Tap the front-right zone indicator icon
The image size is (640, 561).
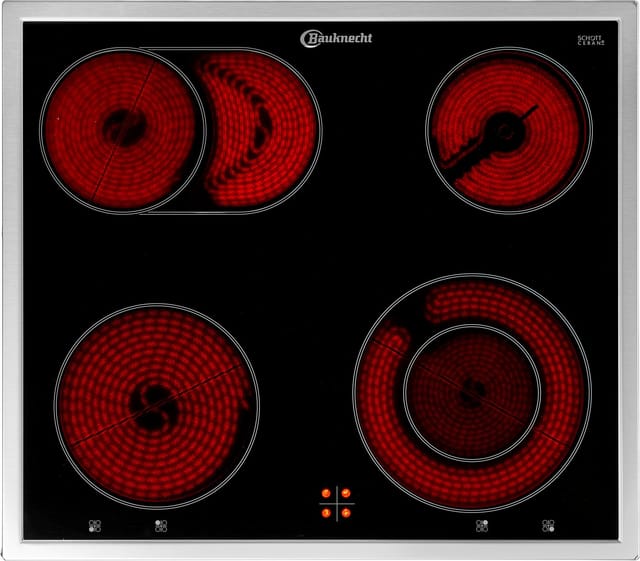point(548,526)
